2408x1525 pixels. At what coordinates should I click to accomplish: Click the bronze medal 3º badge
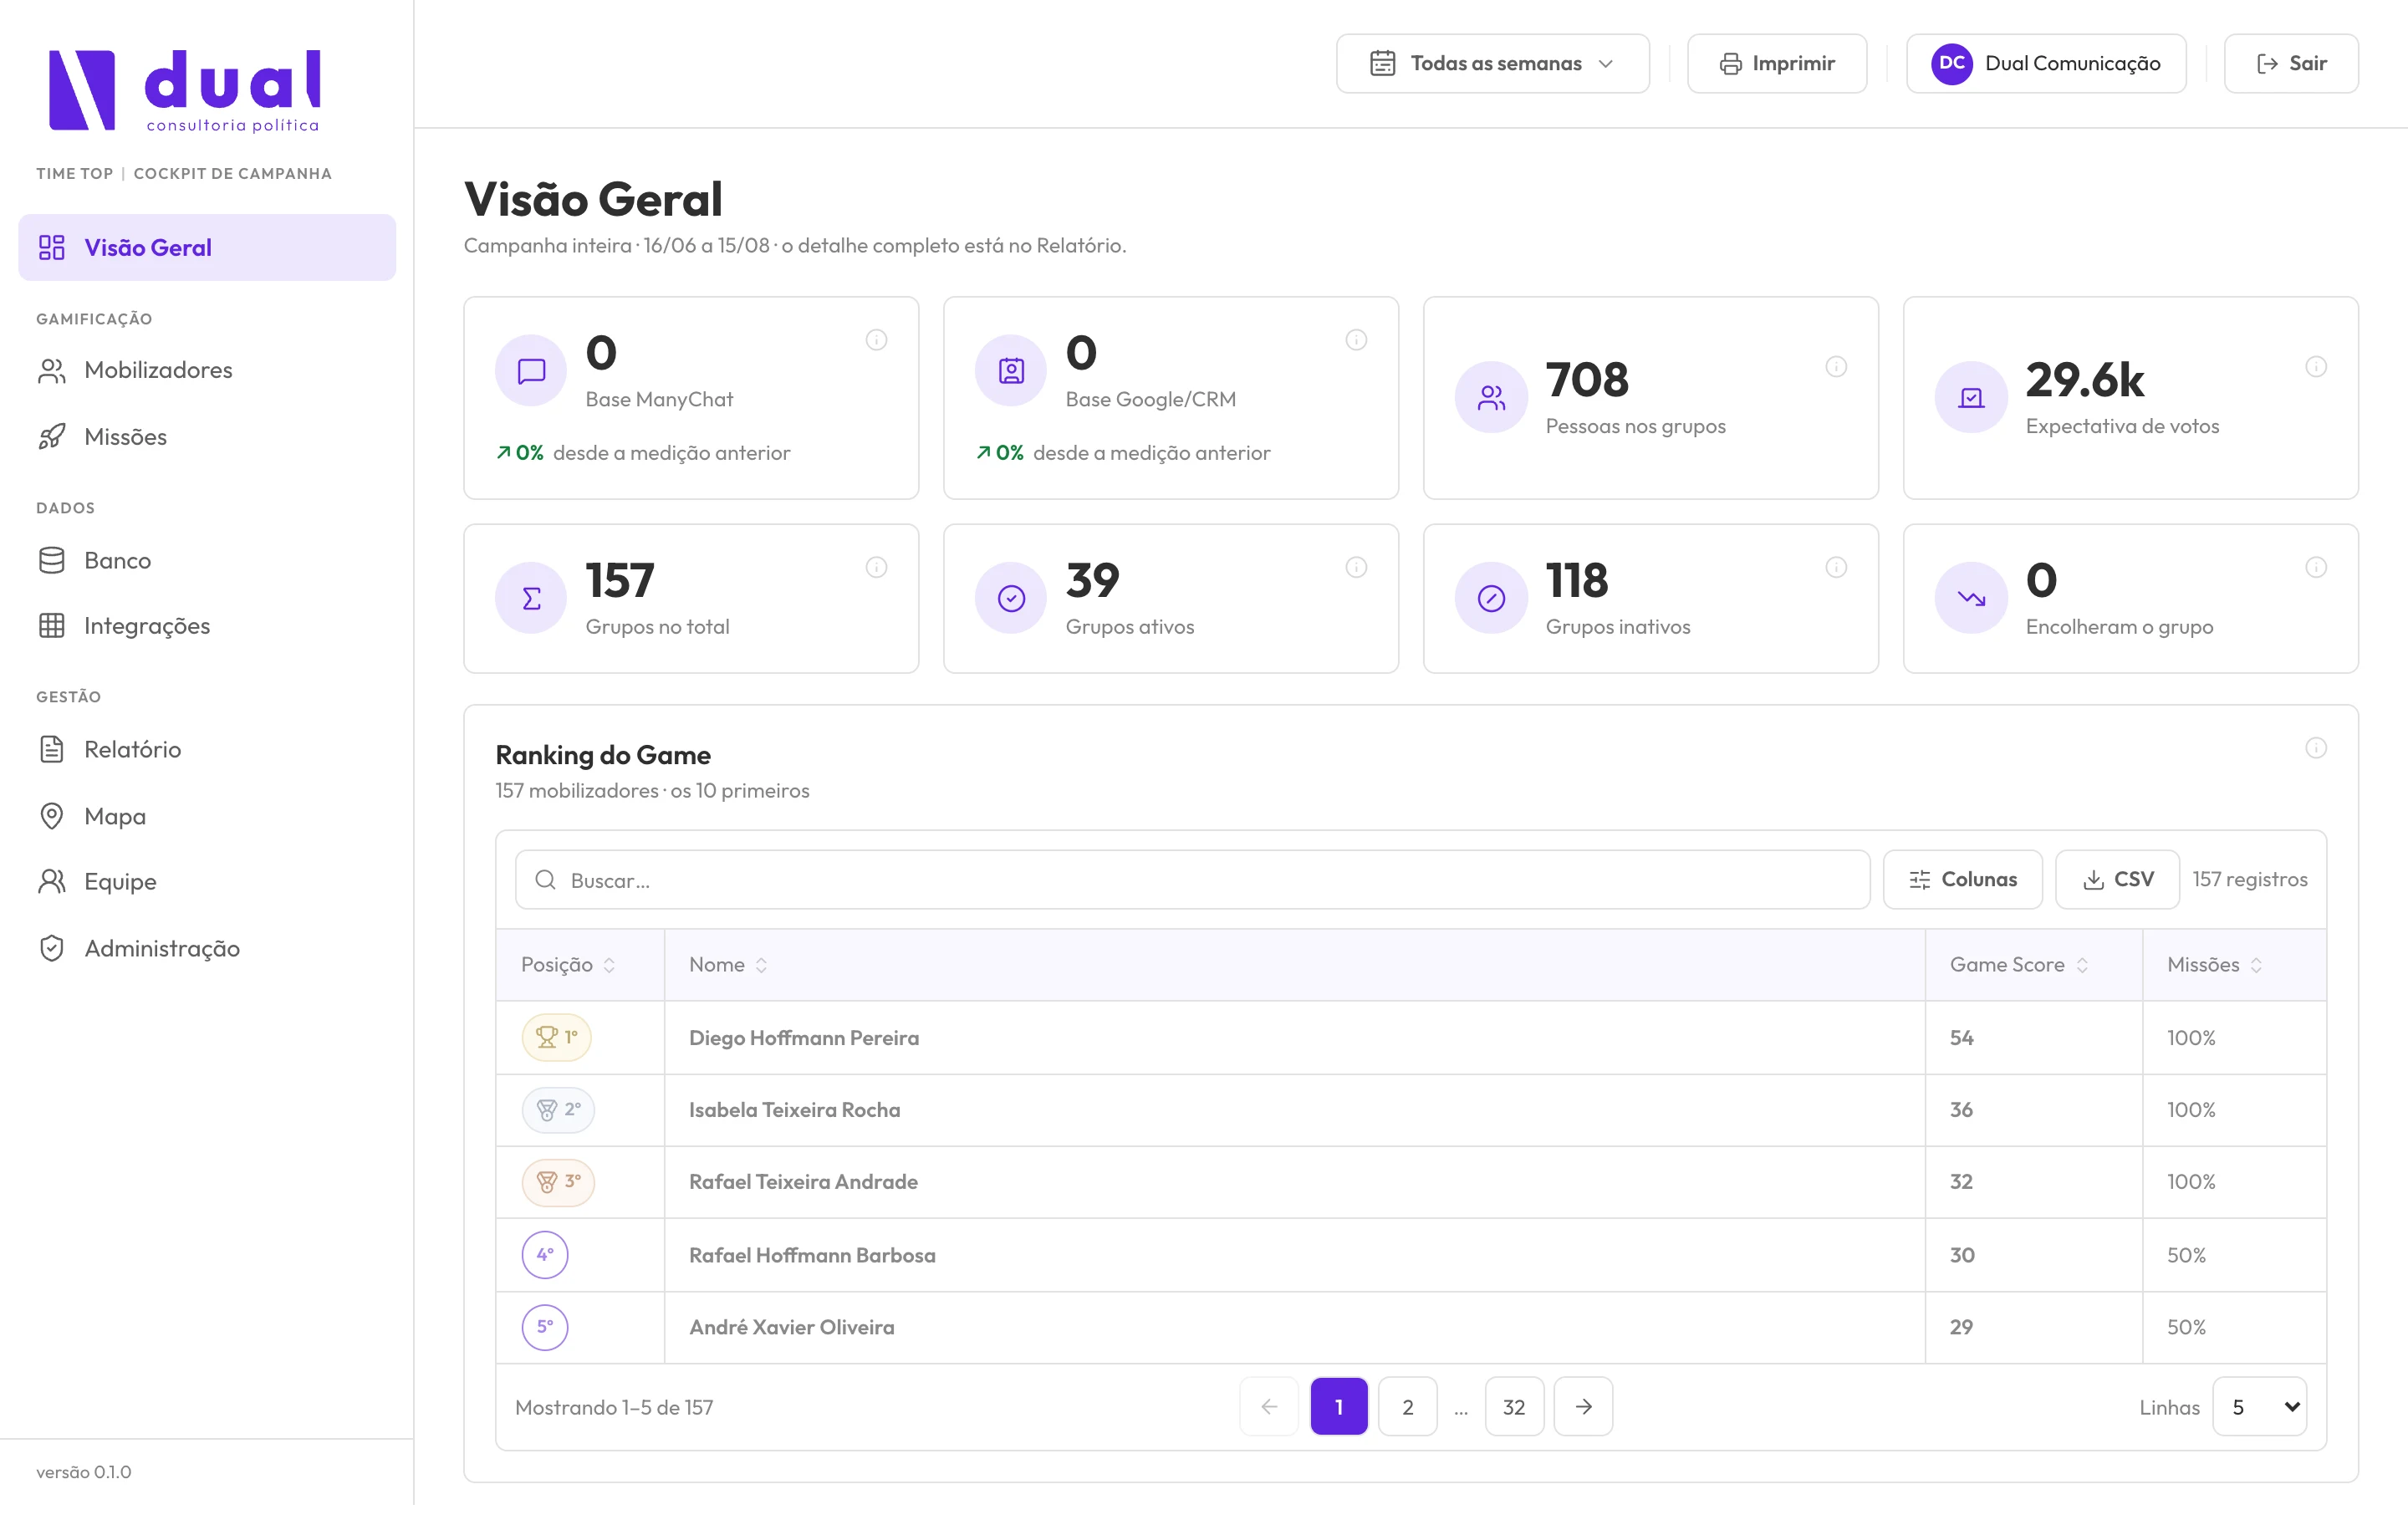coord(558,1182)
